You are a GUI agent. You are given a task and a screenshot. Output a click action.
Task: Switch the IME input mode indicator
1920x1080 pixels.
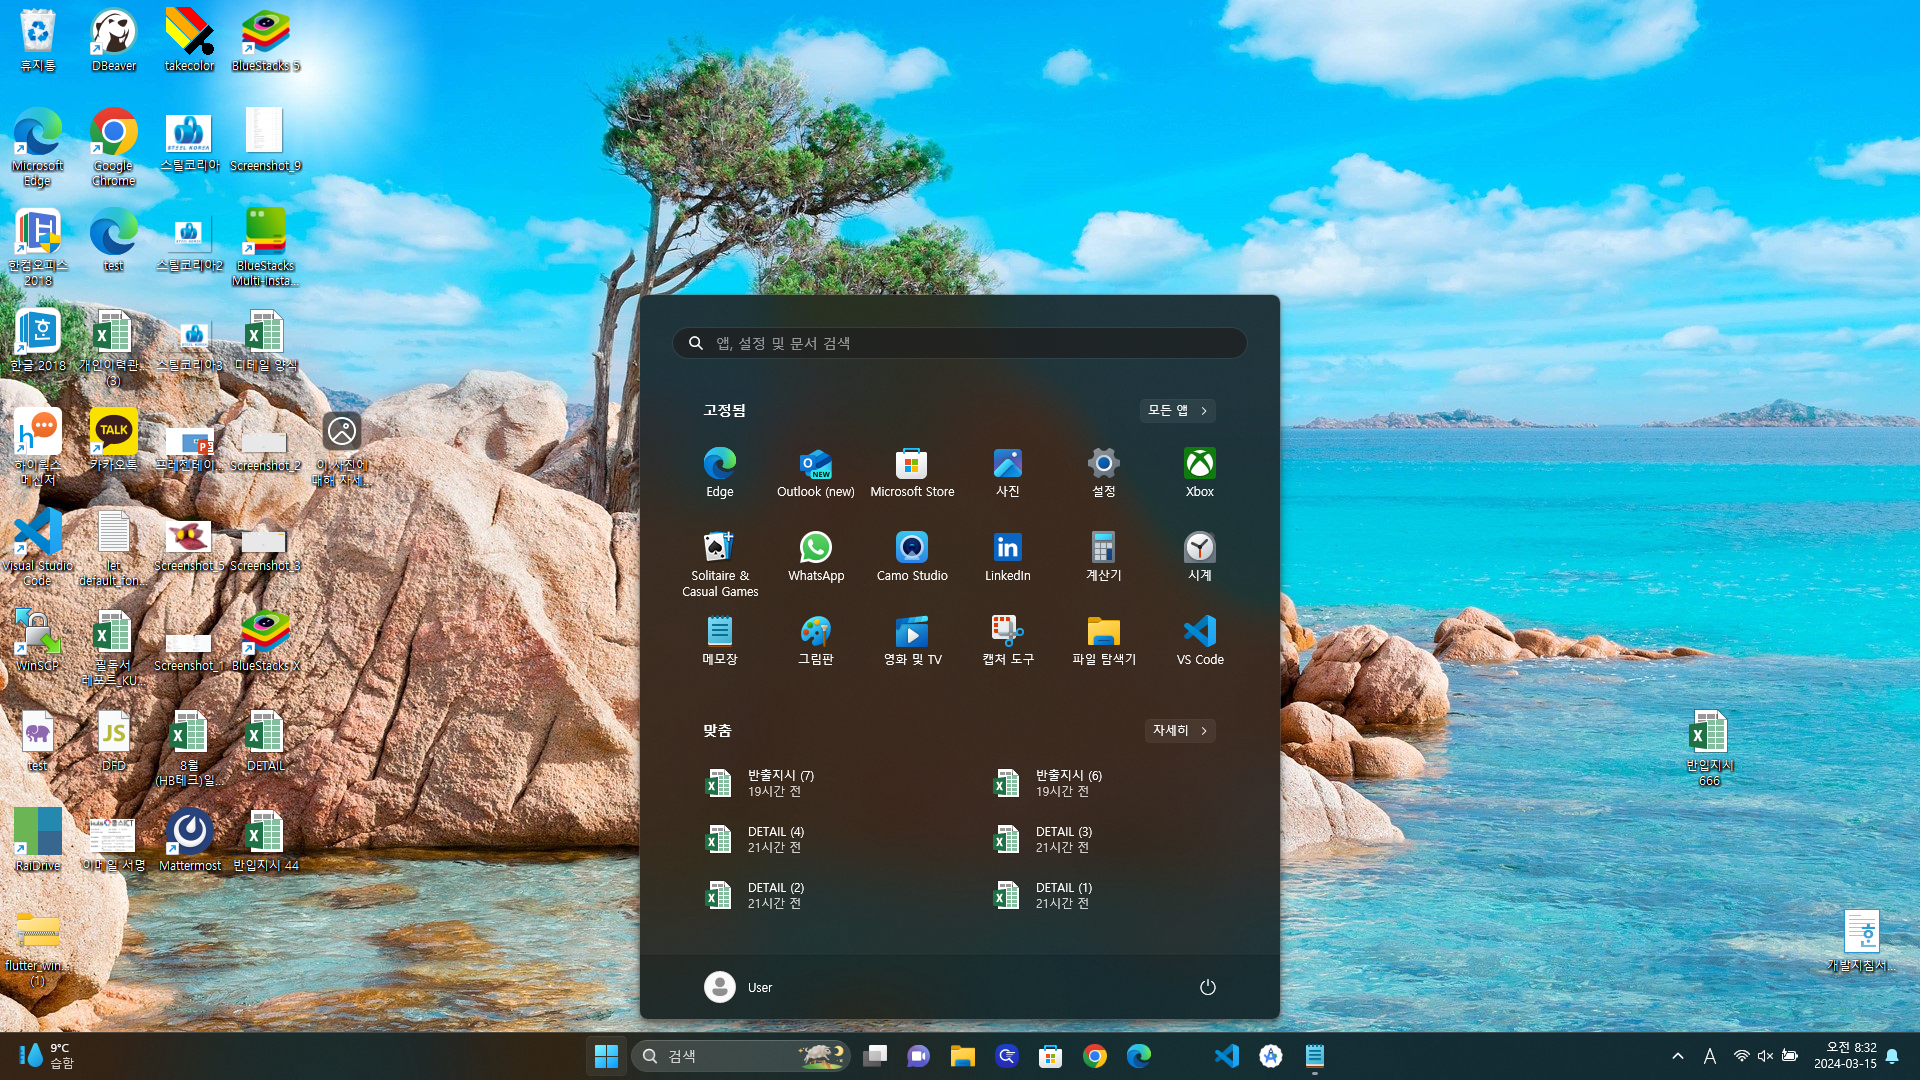point(1710,1056)
